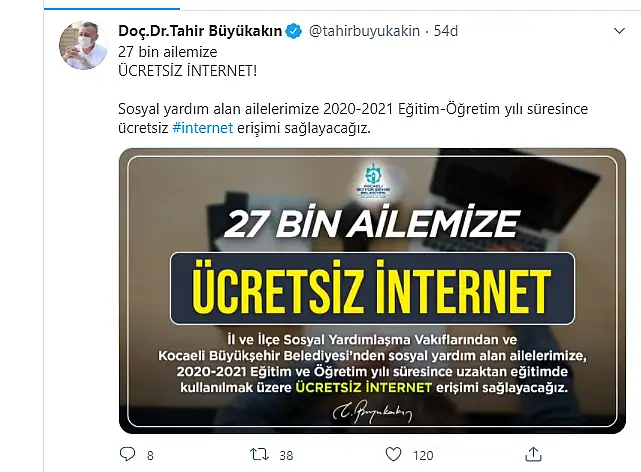Retweet this tweet using the arrows icon
The width and height of the screenshot is (641, 472).
pyautogui.click(x=259, y=454)
